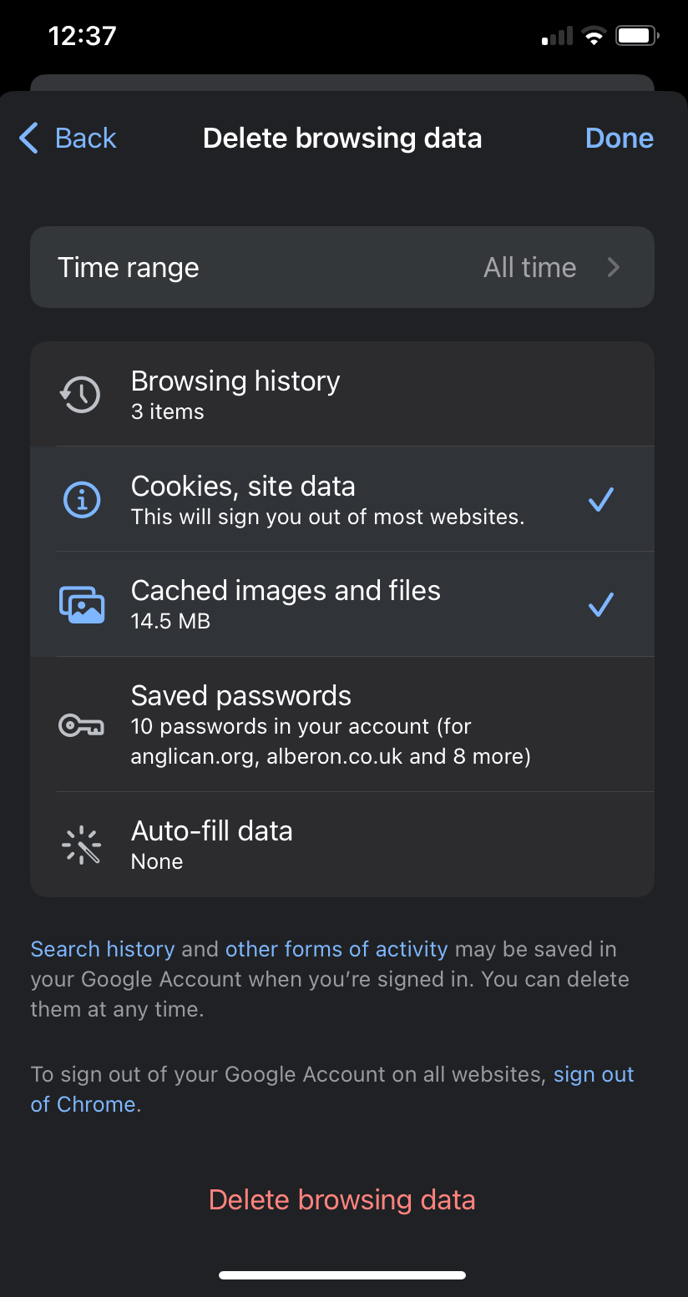Image resolution: width=688 pixels, height=1297 pixels.
Task: Select the Browsing history row
Action: click(x=342, y=395)
